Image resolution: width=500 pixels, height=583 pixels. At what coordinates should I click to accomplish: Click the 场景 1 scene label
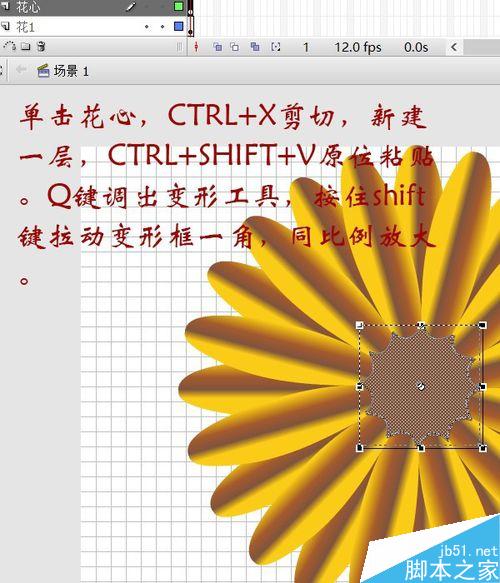71,71
